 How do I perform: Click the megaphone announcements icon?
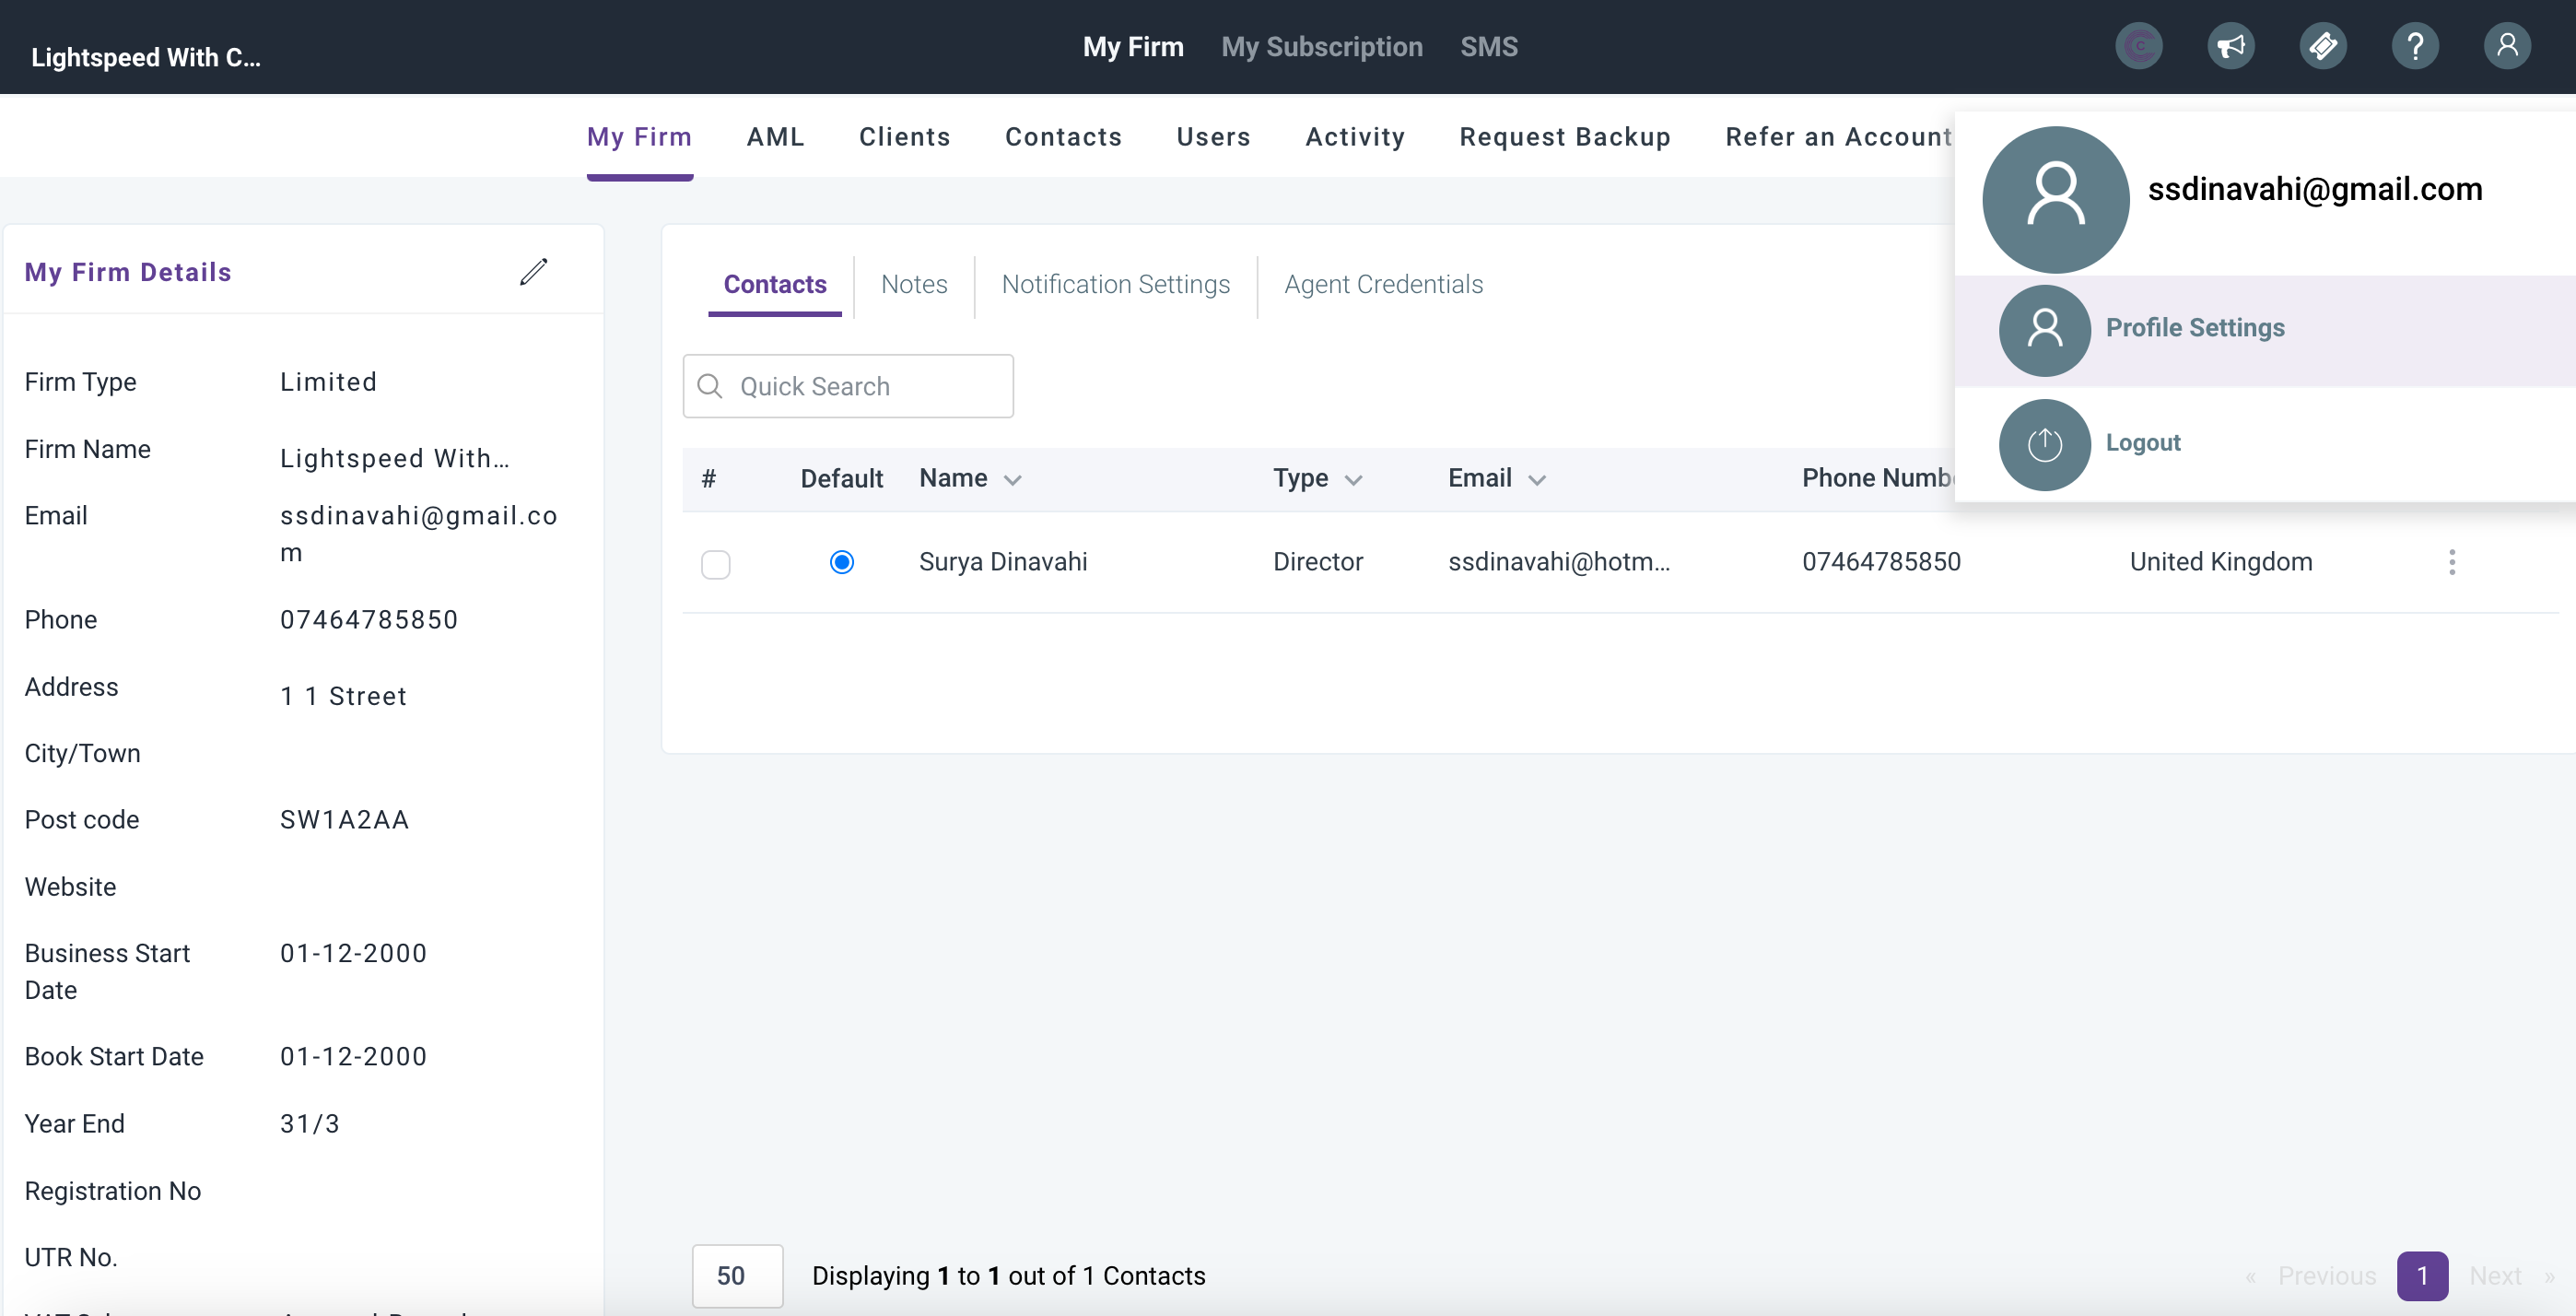click(x=2230, y=46)
